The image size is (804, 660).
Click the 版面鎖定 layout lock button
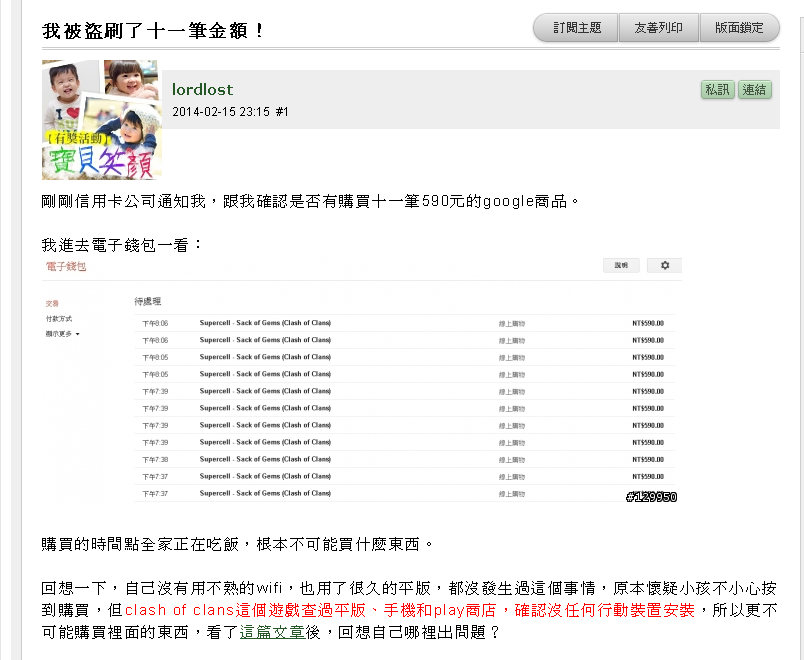pos(739,28)
